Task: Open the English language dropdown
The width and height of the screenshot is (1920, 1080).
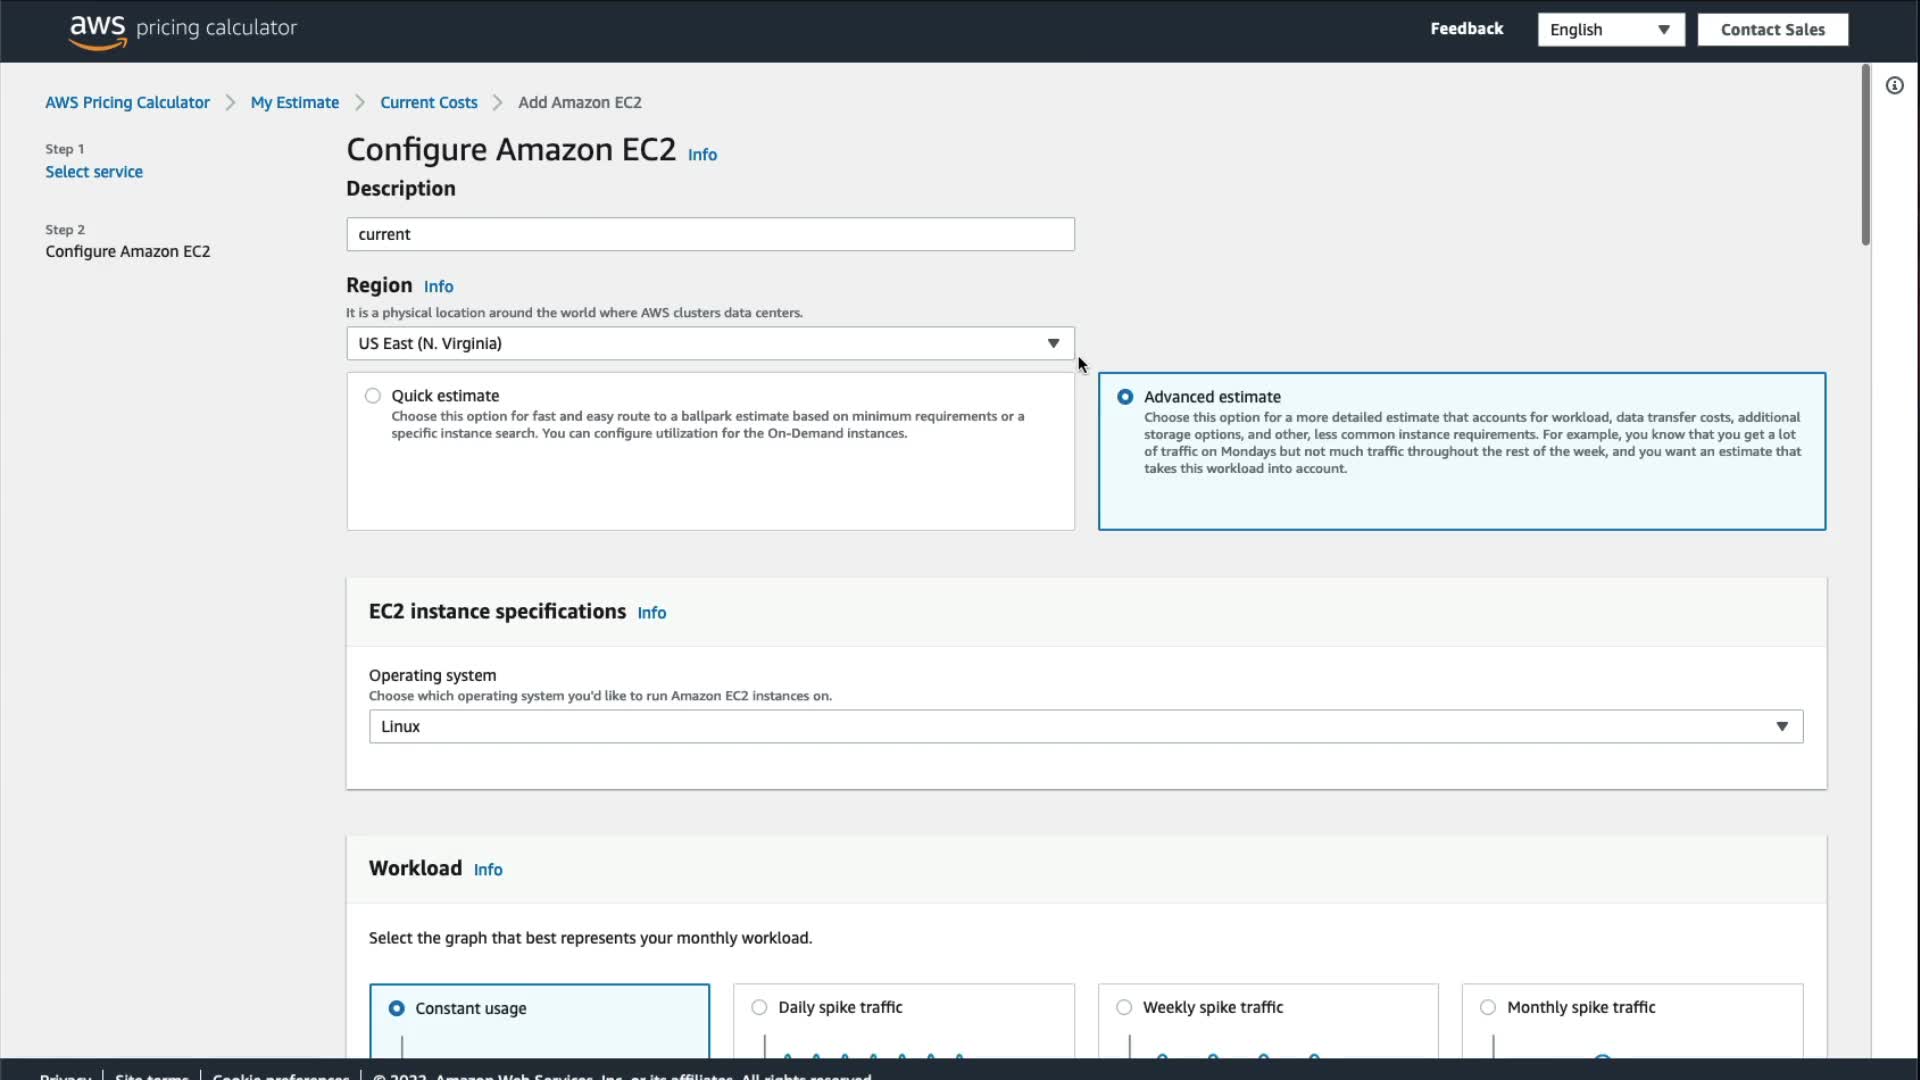Action: coord(1610,30)
